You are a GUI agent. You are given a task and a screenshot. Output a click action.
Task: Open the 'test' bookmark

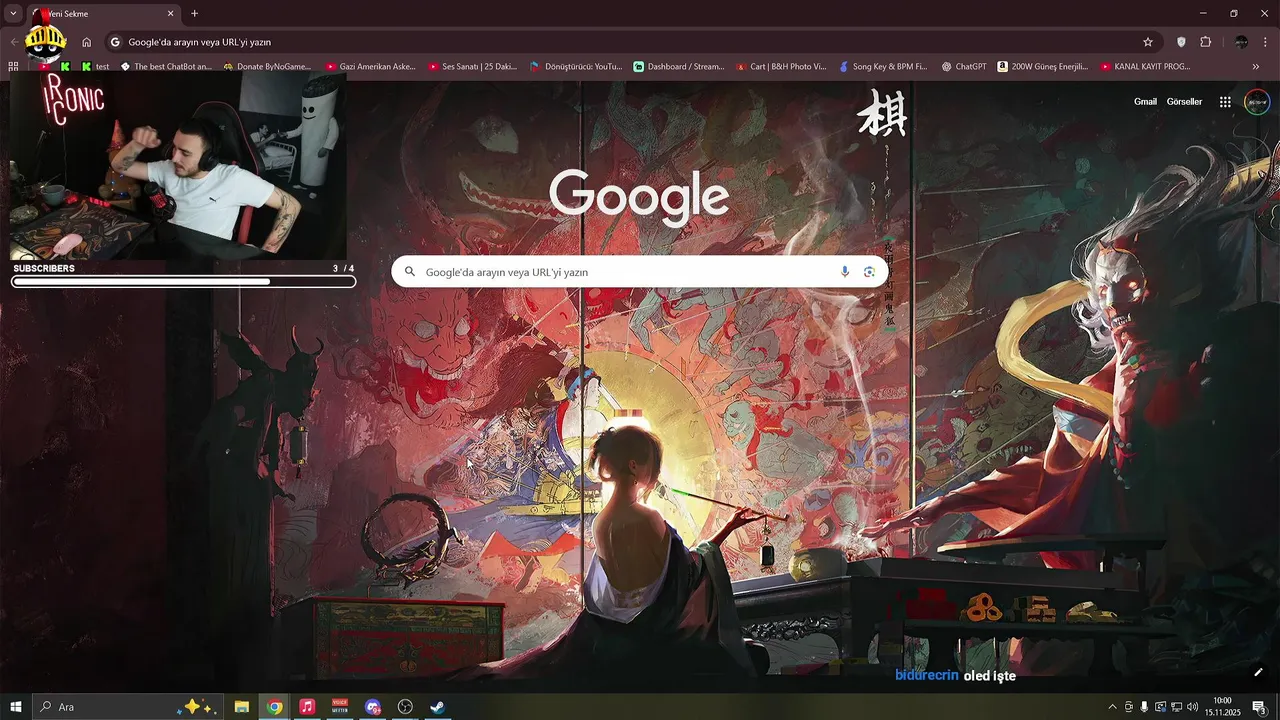click(95, 67)
